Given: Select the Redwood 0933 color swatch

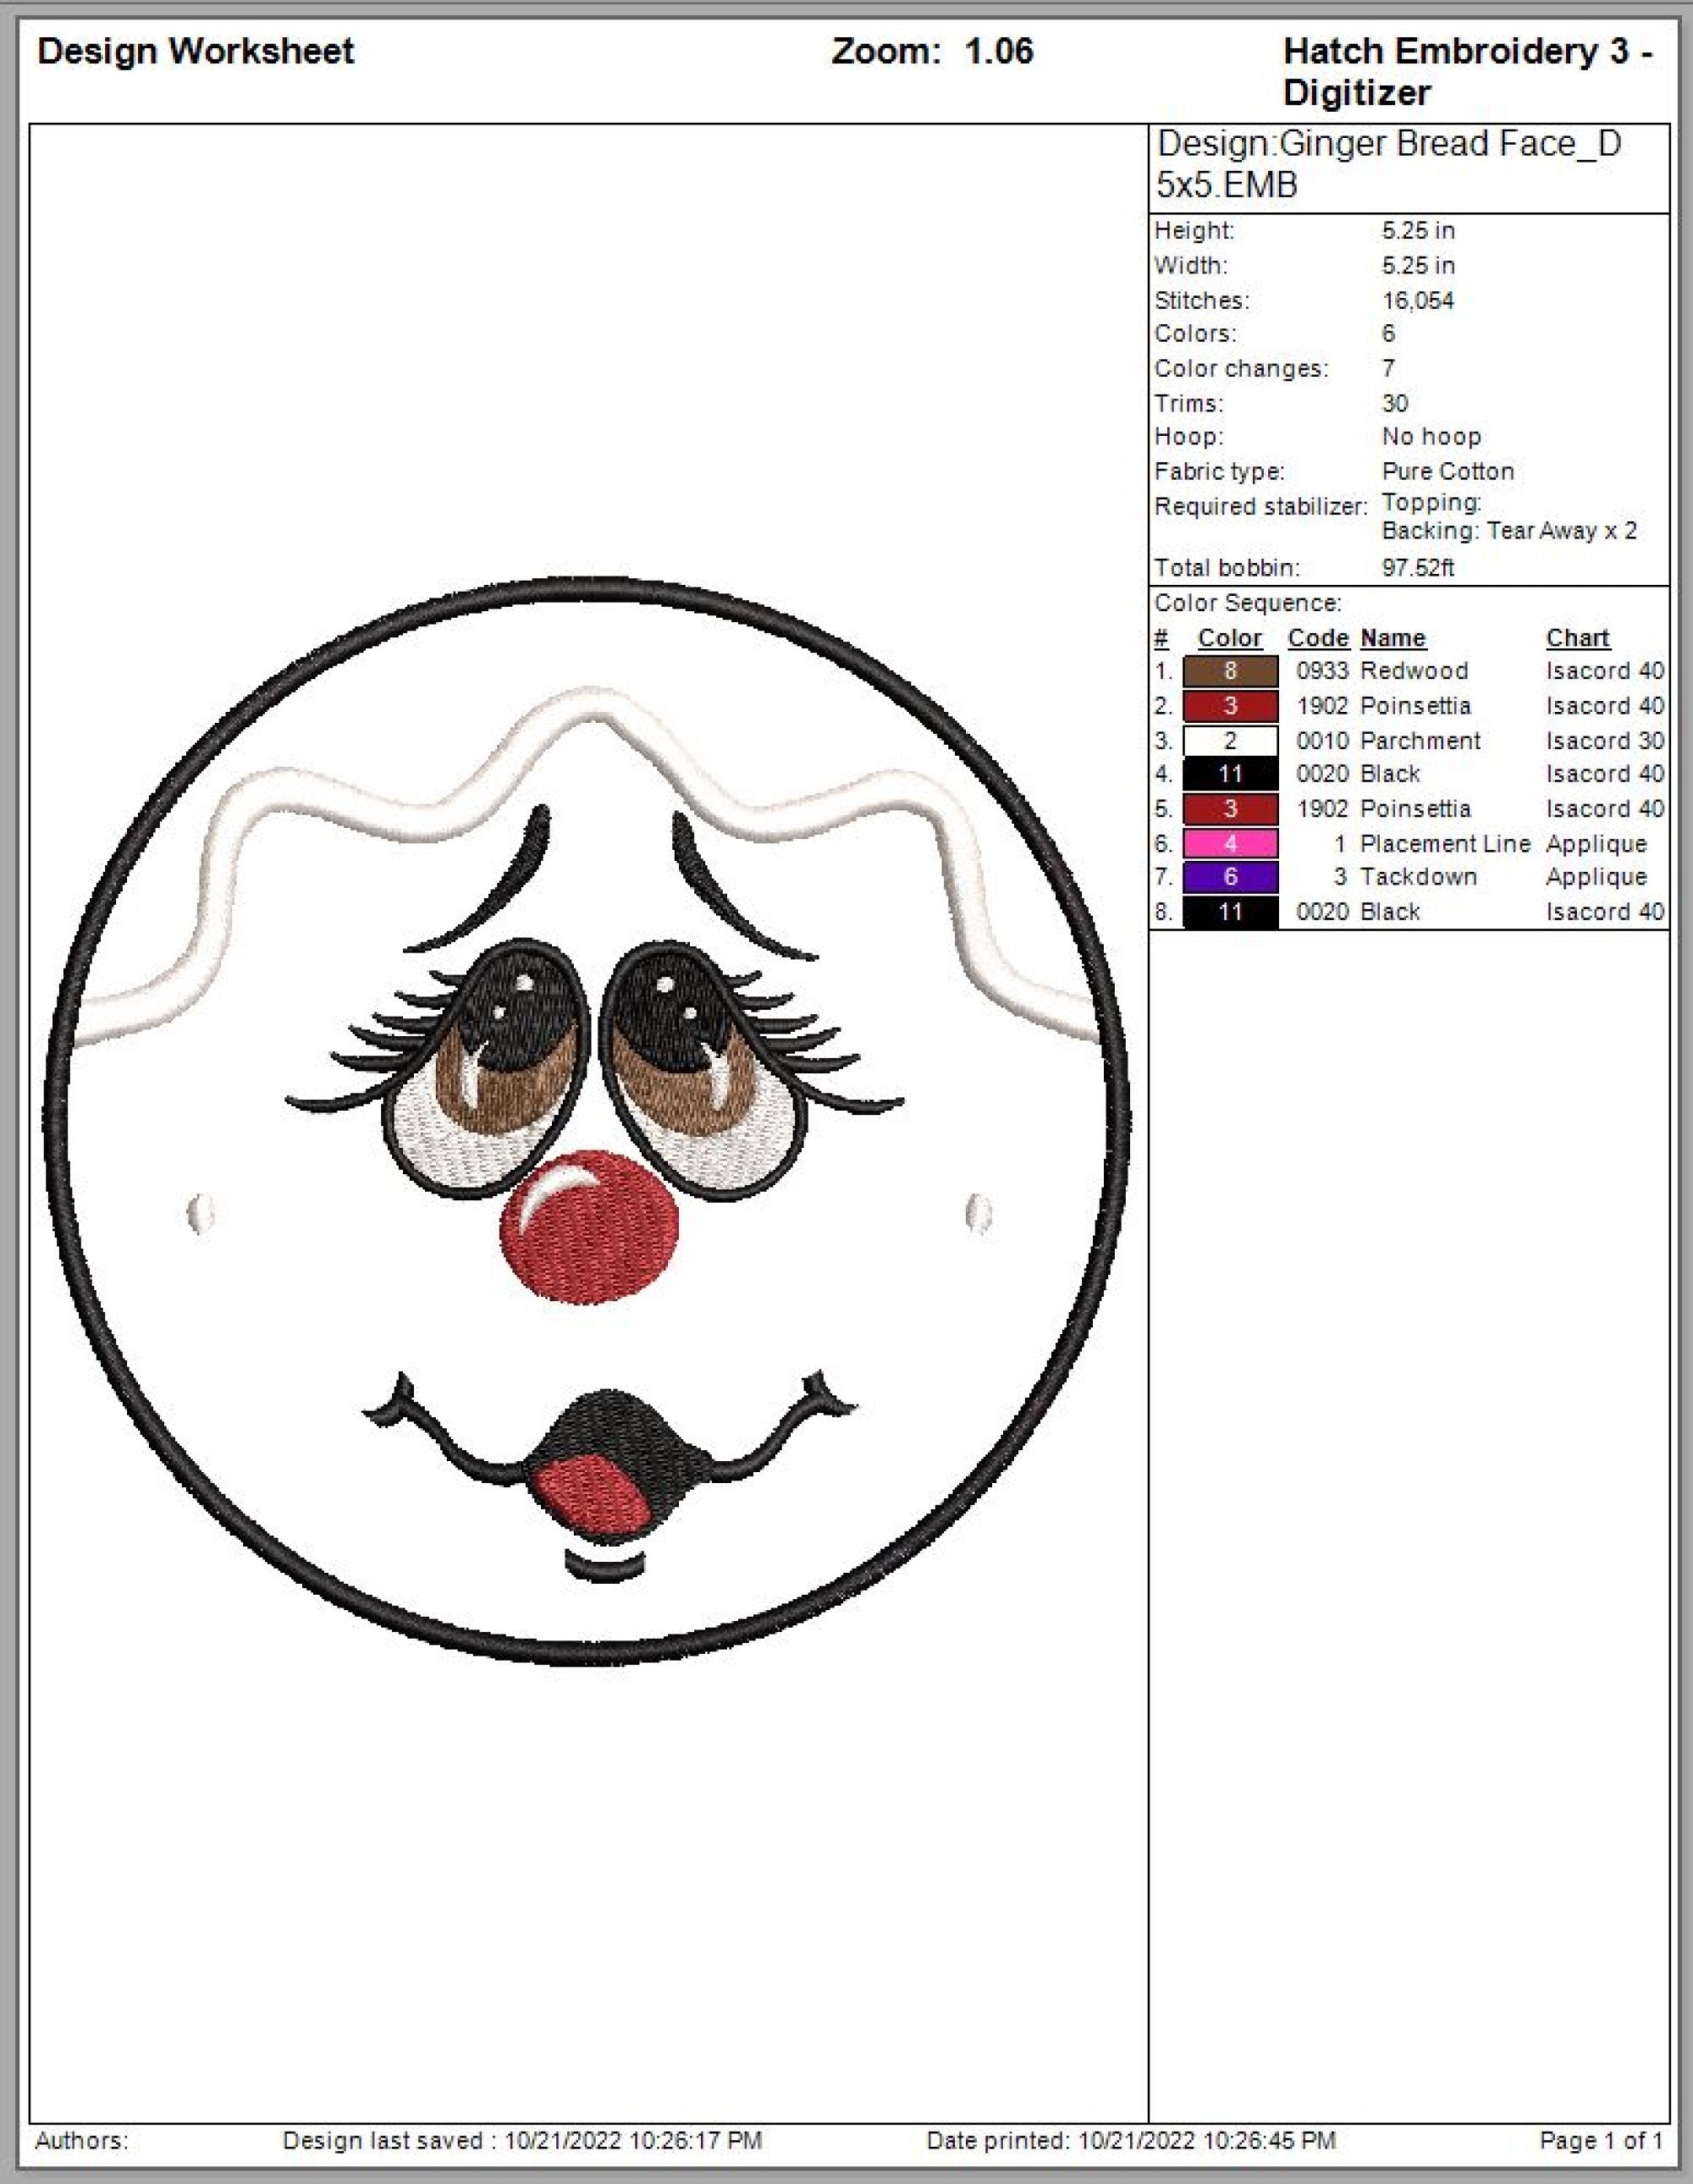Looking at the screenshot, I should [1230, 671].
